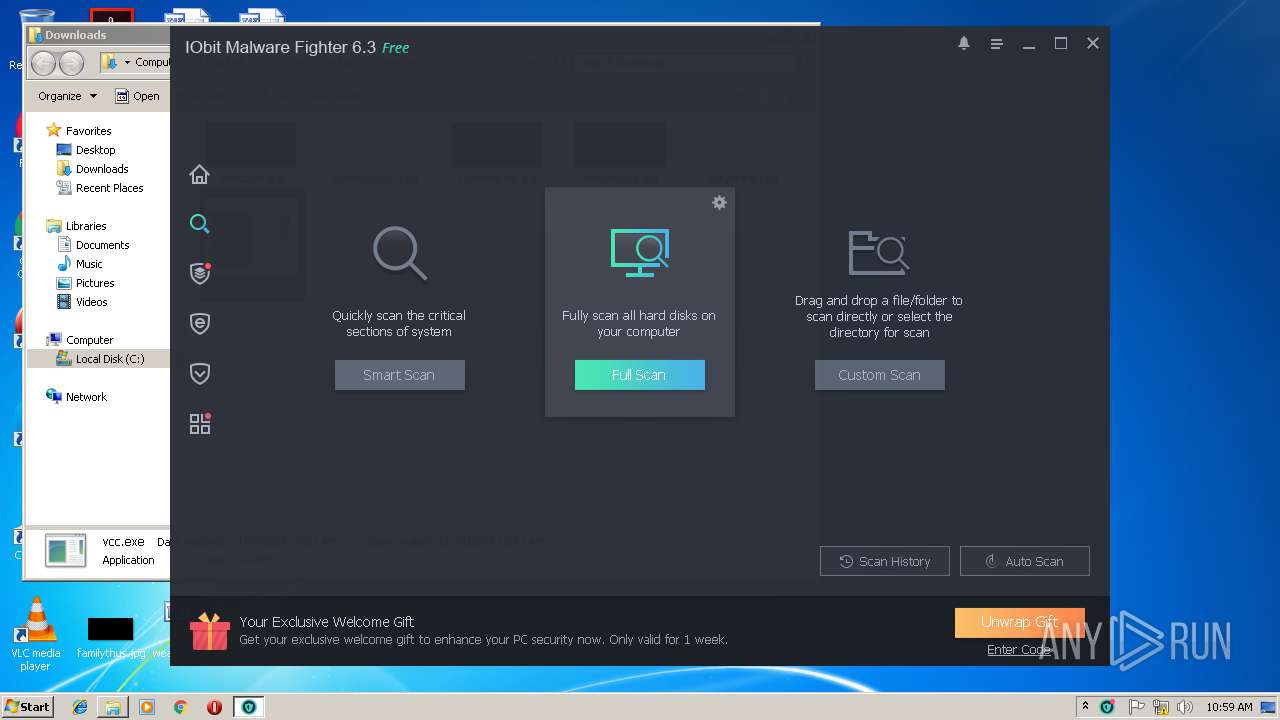Click Back arrow in Downloads explorer window

click(43, 63)
